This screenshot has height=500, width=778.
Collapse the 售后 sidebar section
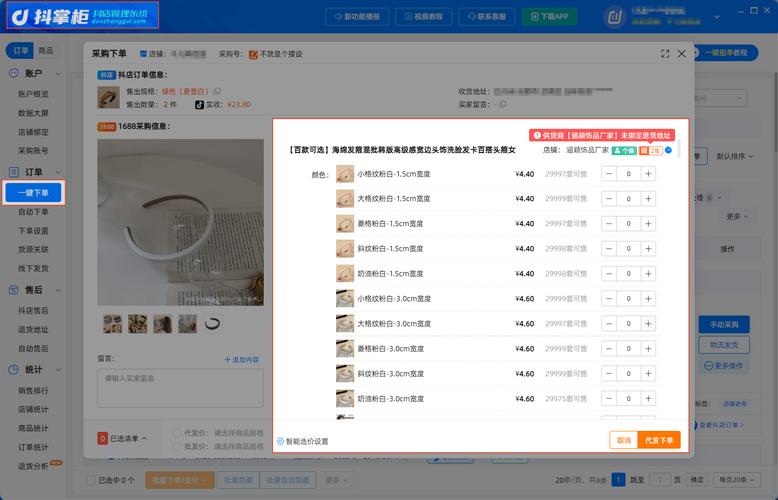pyautogui.click(x=58, y=290)
